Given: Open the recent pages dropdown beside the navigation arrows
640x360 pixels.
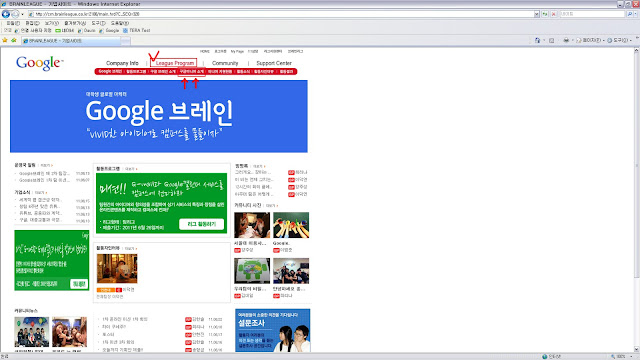Looking at the screenshot, I should [22, 14].
